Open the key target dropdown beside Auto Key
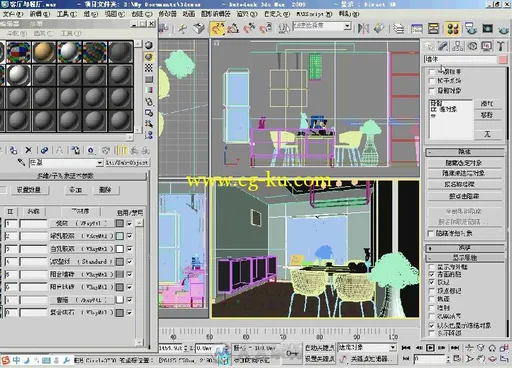Viewport: 512px width, 368px height. click(x=393, y=348)
